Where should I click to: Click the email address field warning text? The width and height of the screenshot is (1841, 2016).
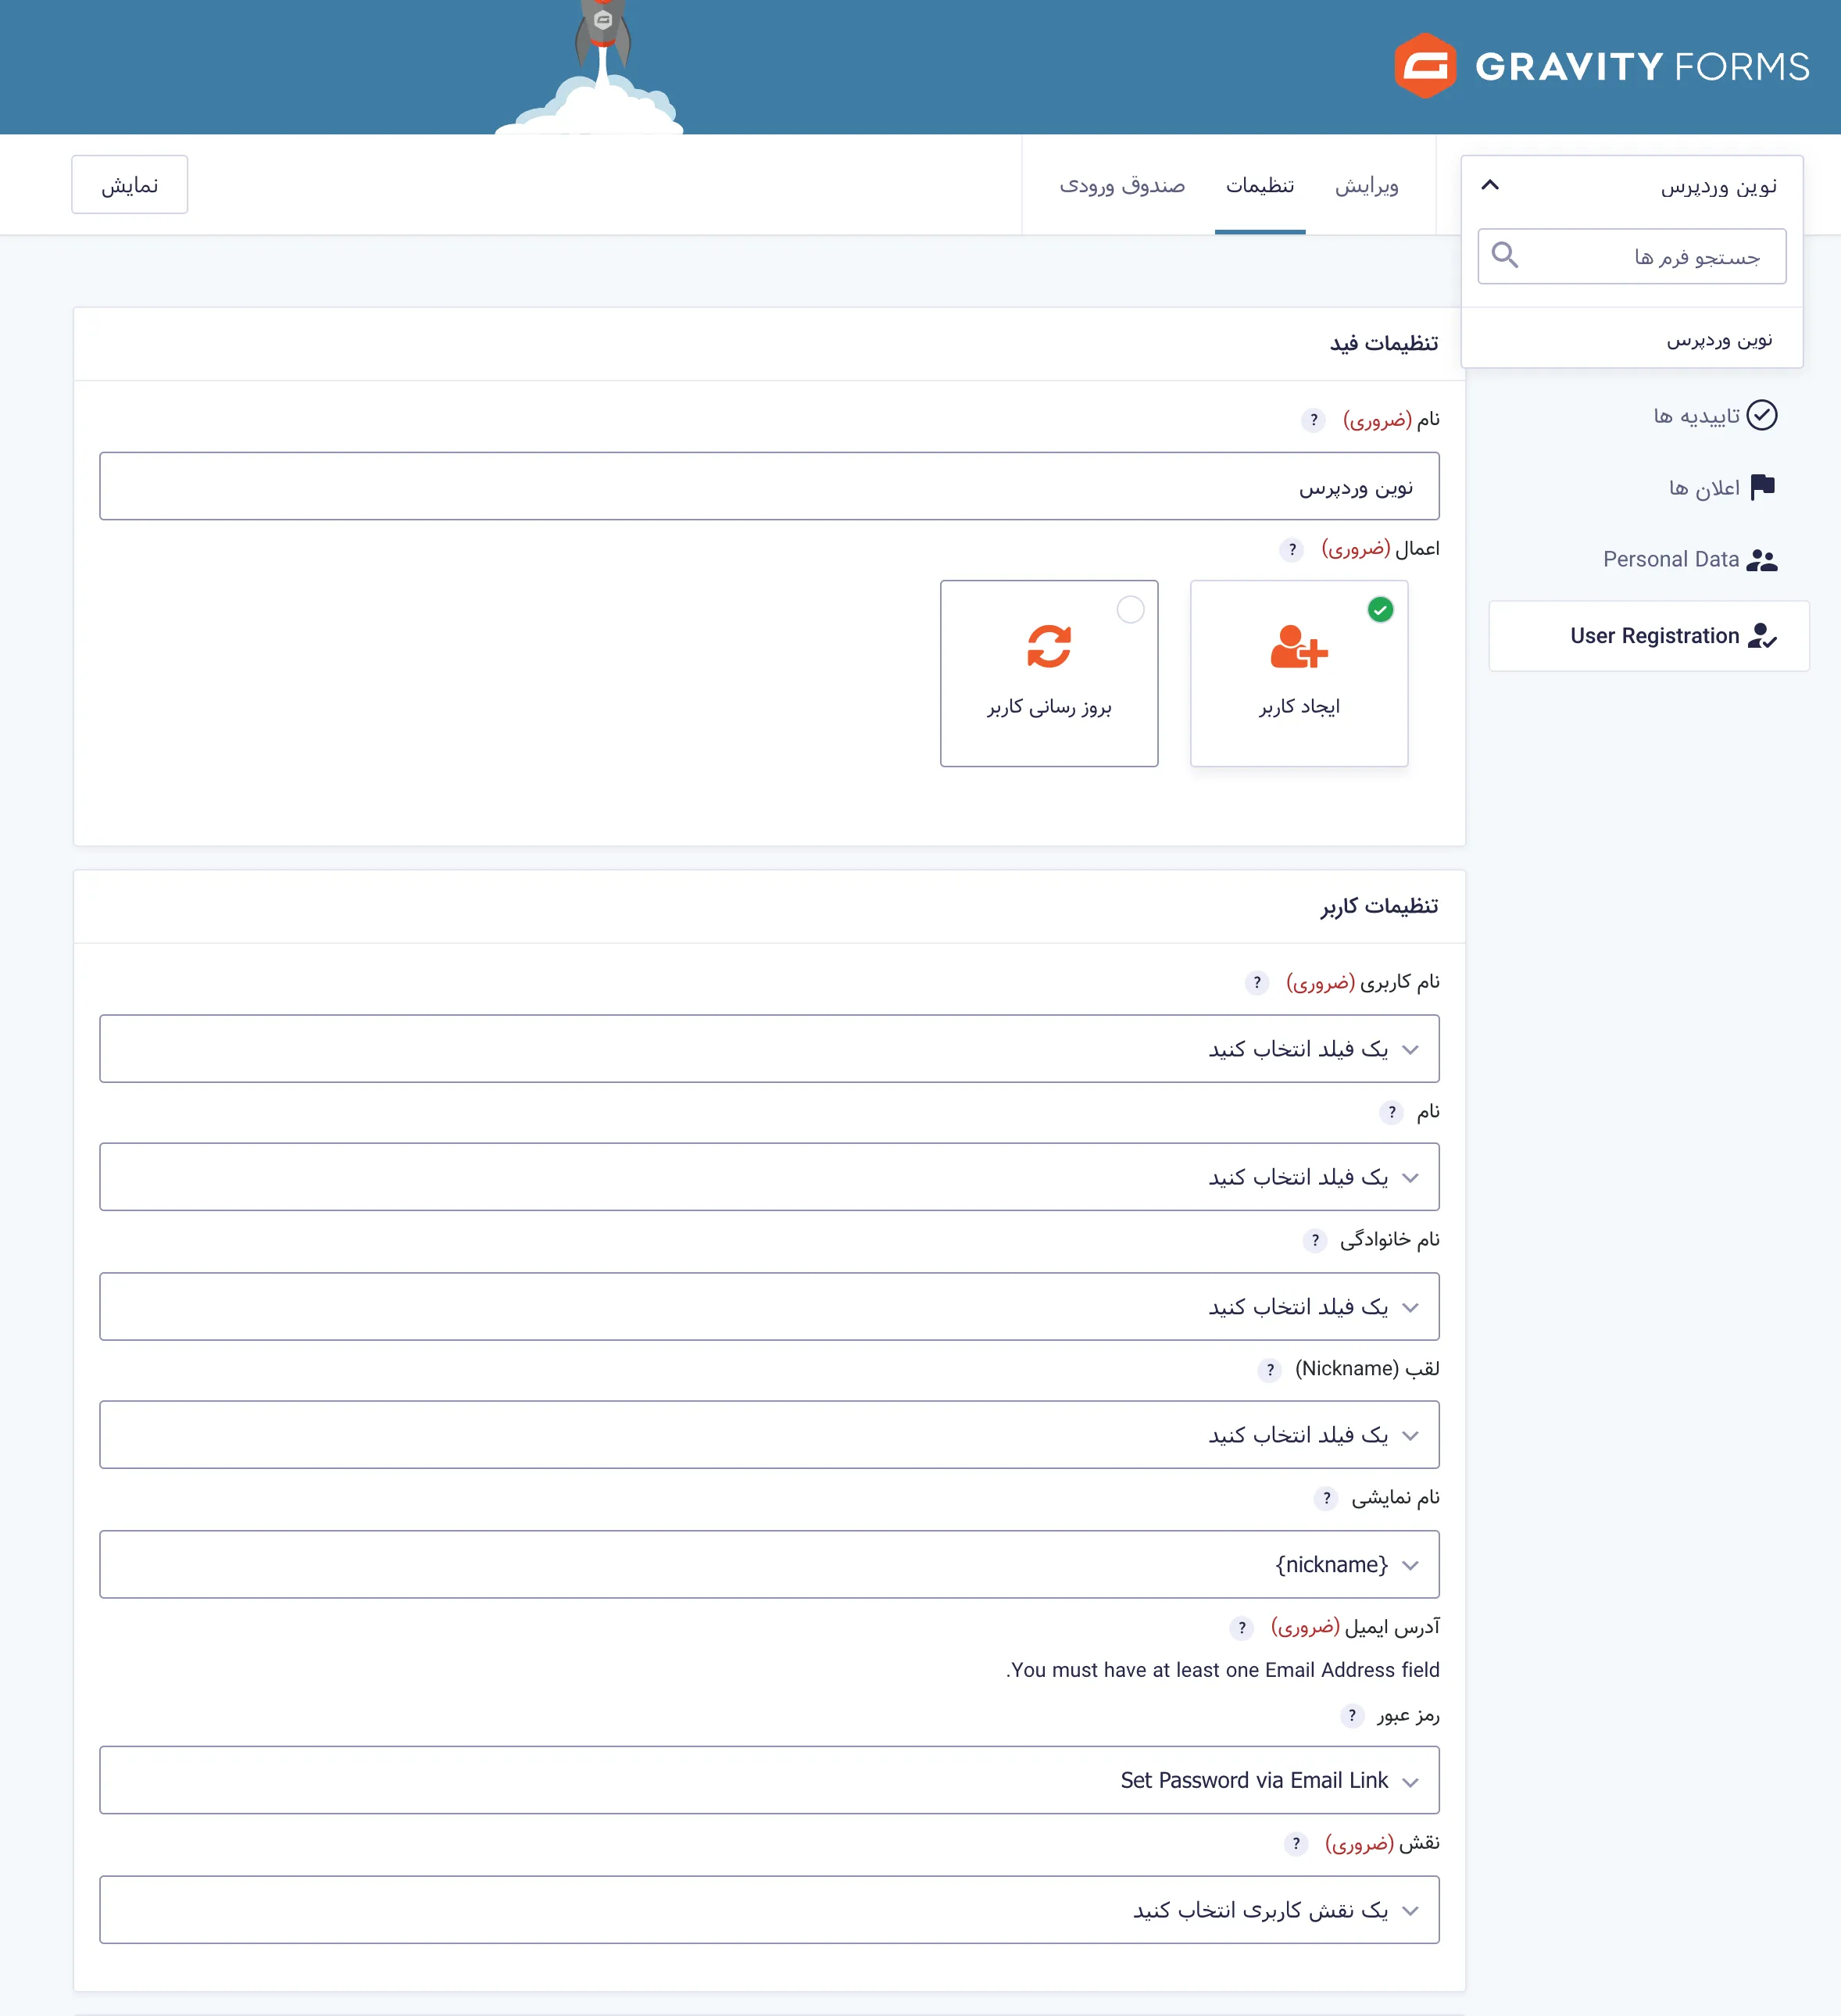click(x=1222, y=1671)
